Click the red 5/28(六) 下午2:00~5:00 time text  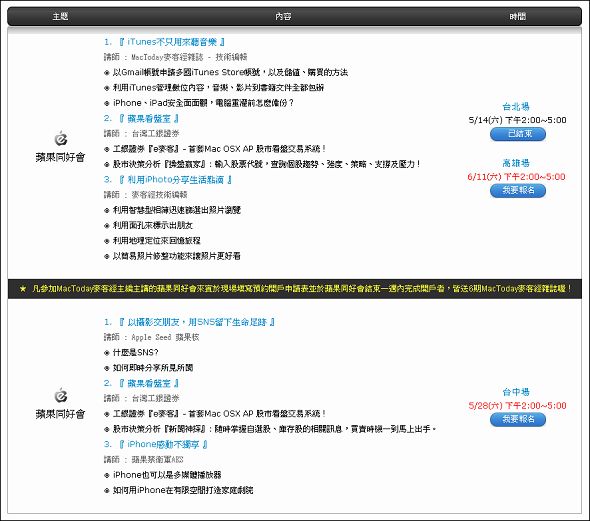[517, 406]
